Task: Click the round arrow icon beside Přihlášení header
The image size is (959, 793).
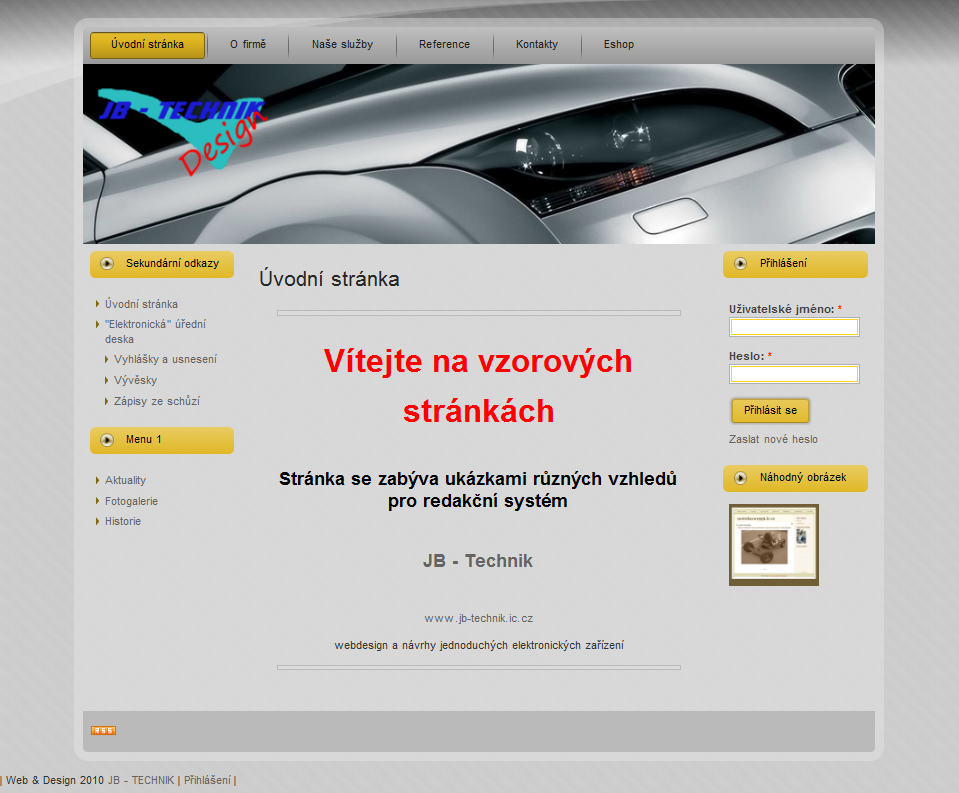Action: coord(741,264)
